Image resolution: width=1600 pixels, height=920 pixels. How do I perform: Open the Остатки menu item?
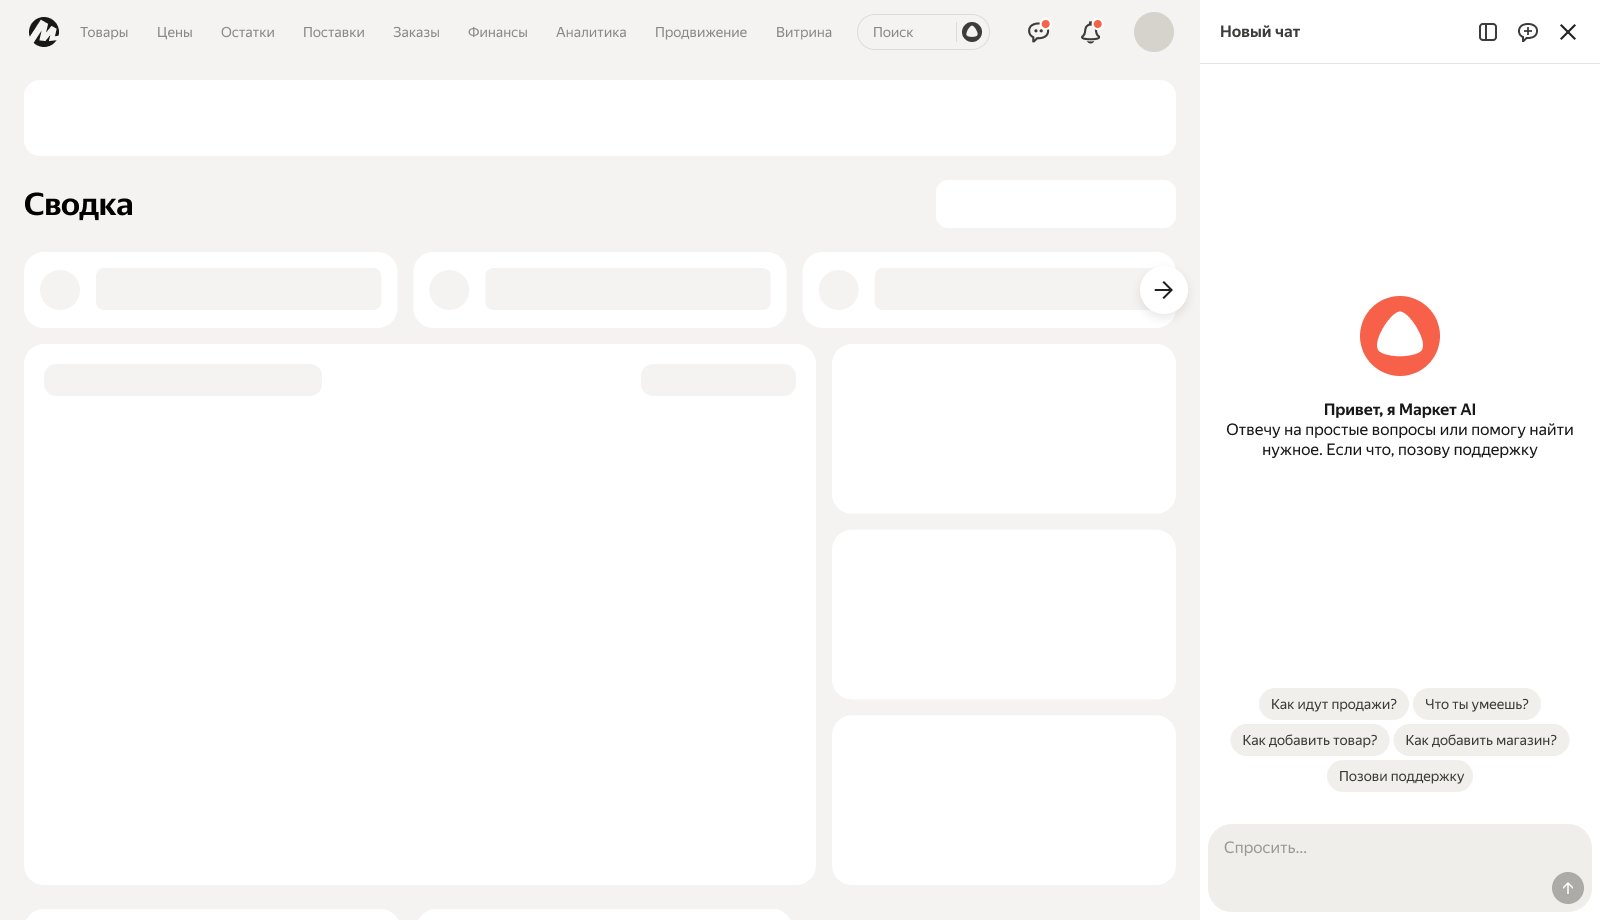pyautogui.click(x=247, y=32)
